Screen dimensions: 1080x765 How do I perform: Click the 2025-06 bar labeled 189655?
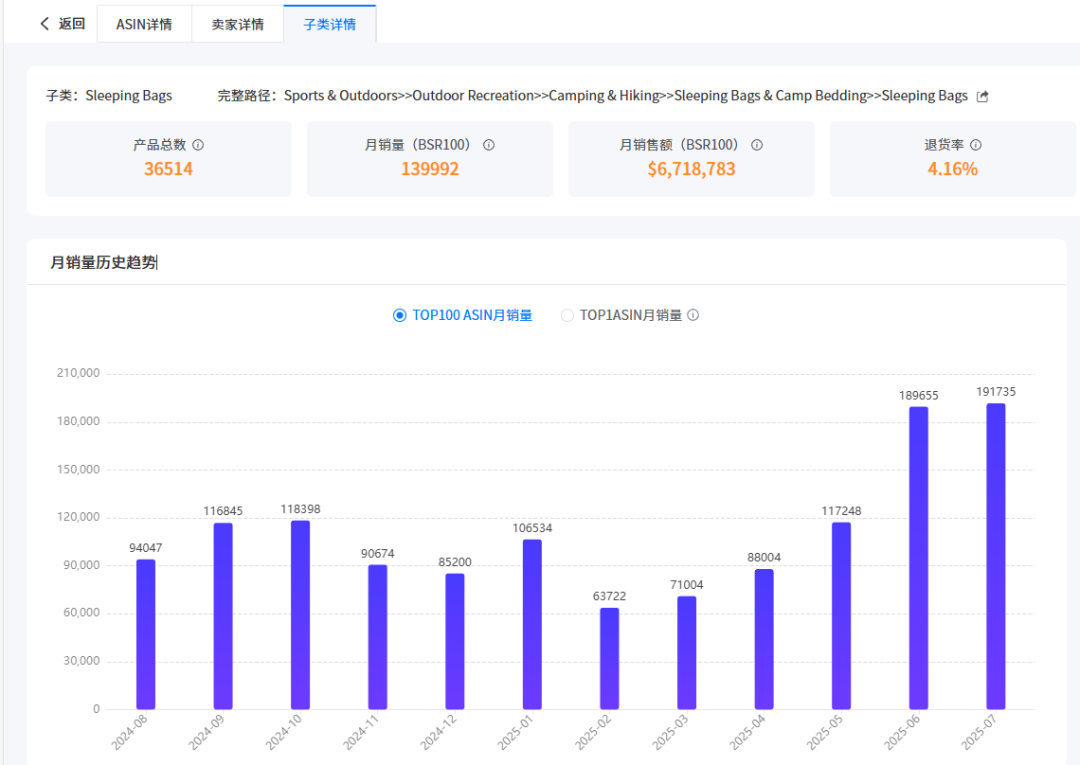918,558
